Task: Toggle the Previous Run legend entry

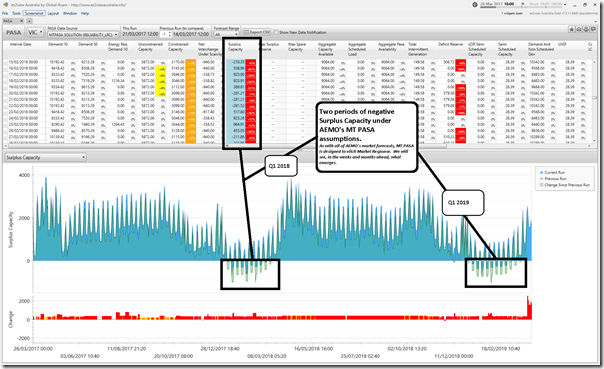Action: coord(553,179)
